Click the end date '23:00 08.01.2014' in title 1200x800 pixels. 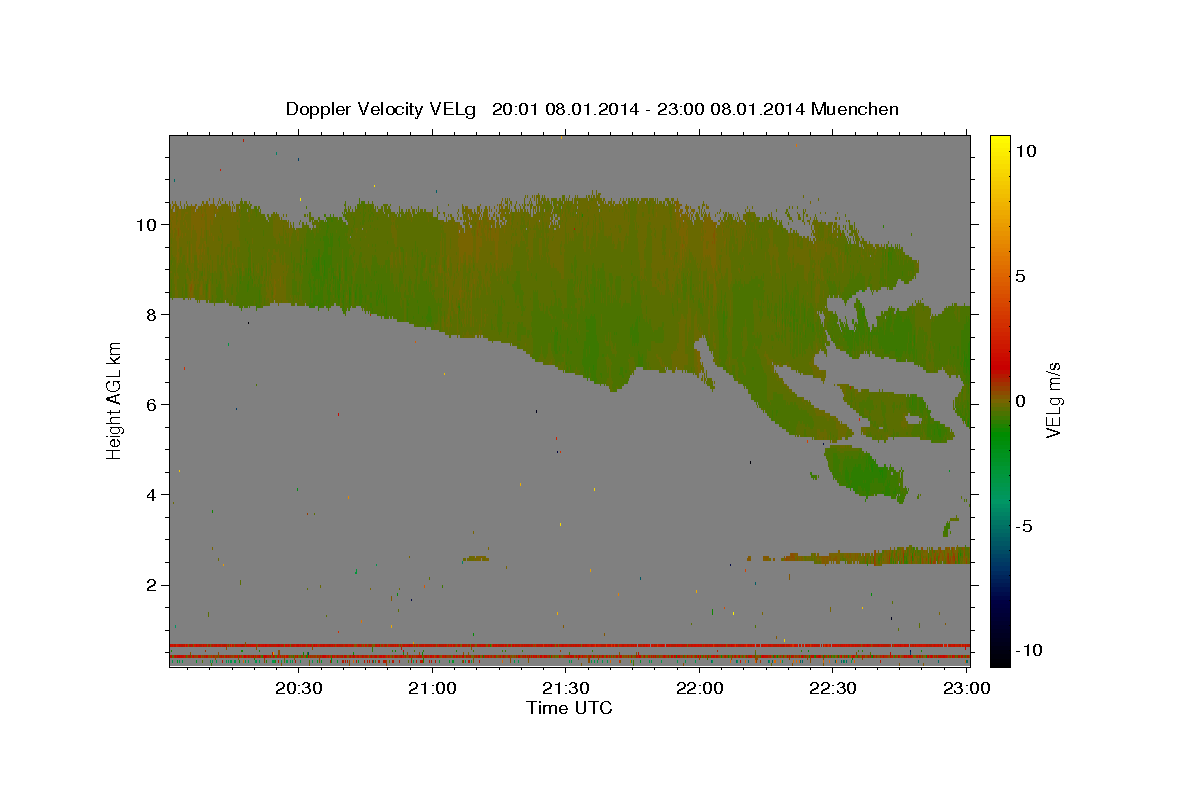729,109
